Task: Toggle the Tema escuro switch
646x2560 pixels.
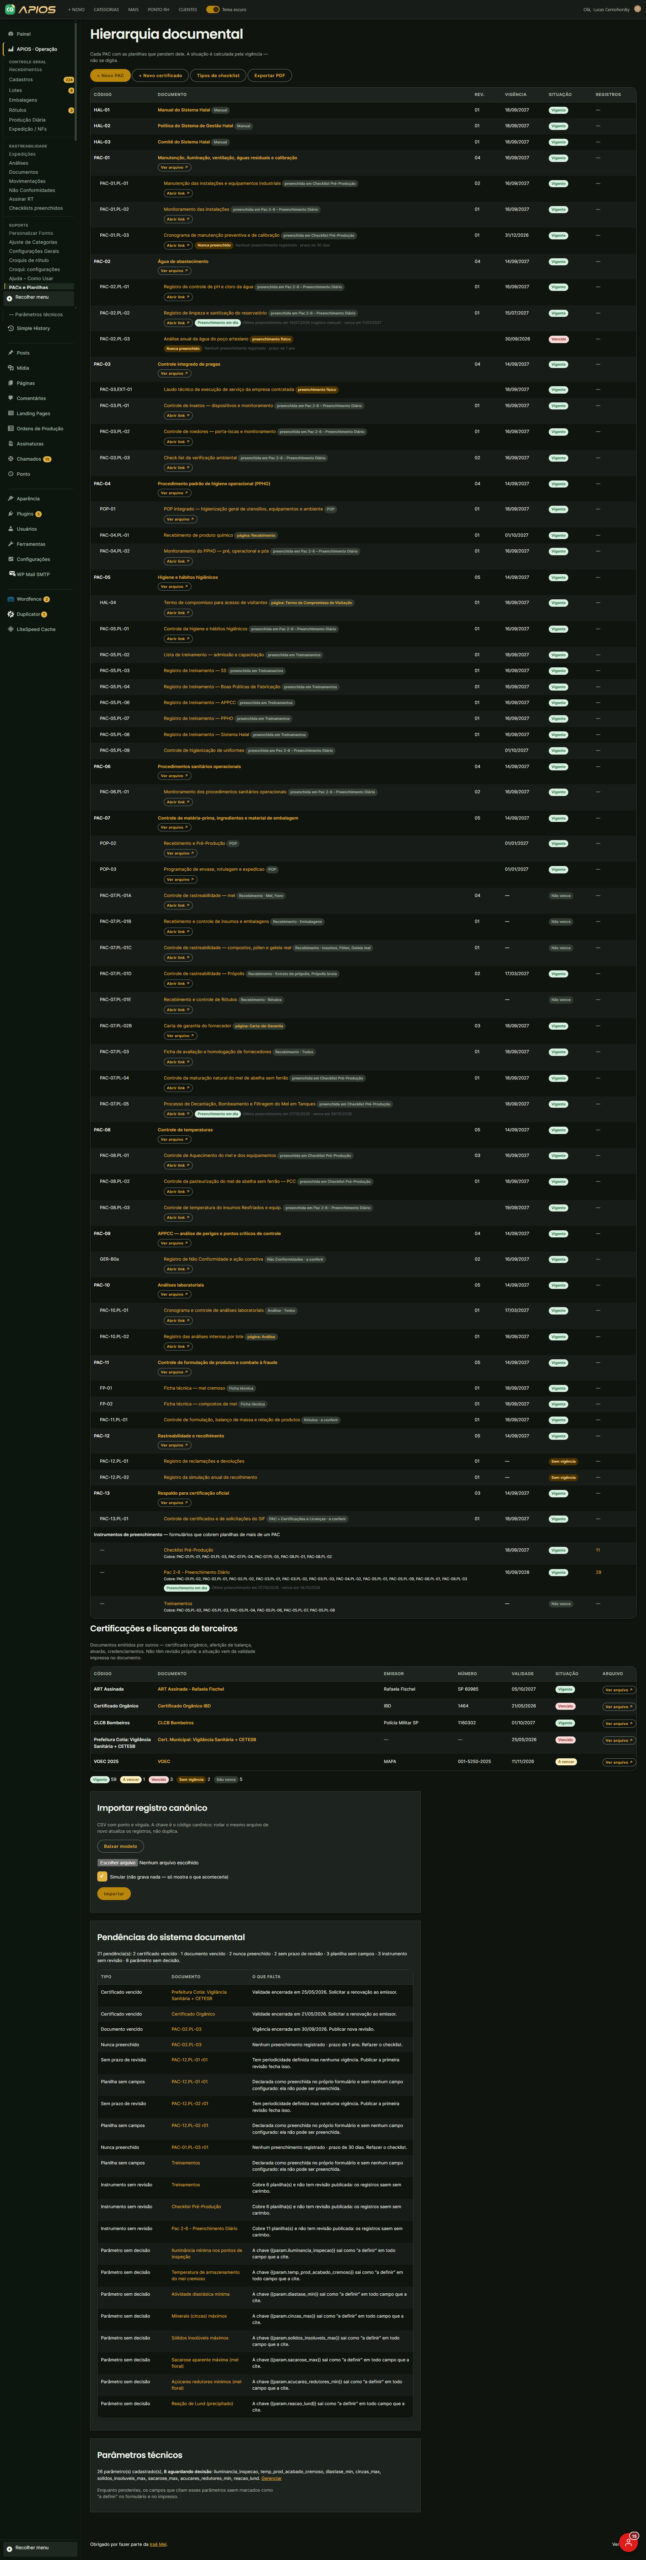Action: 212,9
